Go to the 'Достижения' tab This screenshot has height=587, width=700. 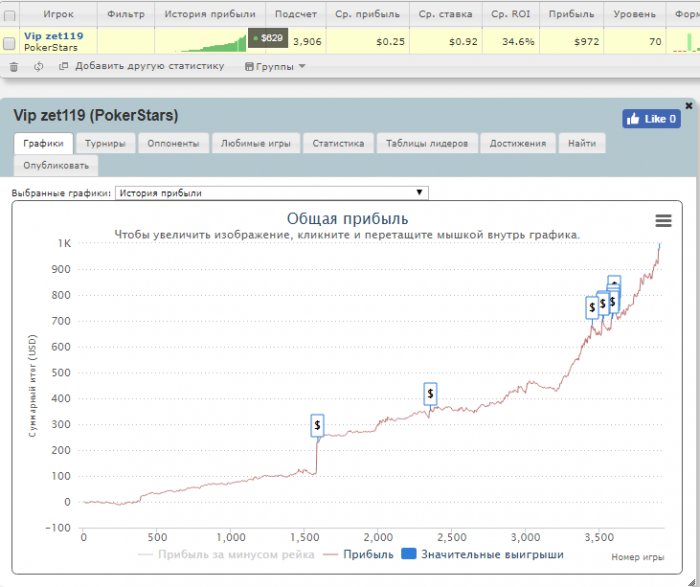click(x=518, y=144)
